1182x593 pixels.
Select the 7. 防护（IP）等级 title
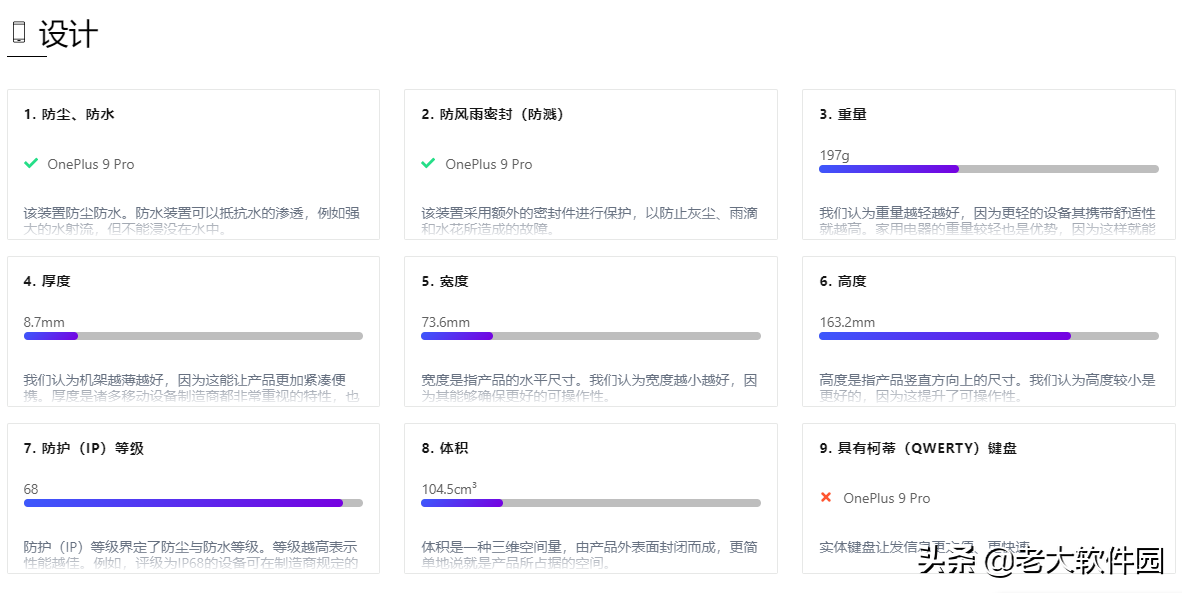[x=84, y=448]
